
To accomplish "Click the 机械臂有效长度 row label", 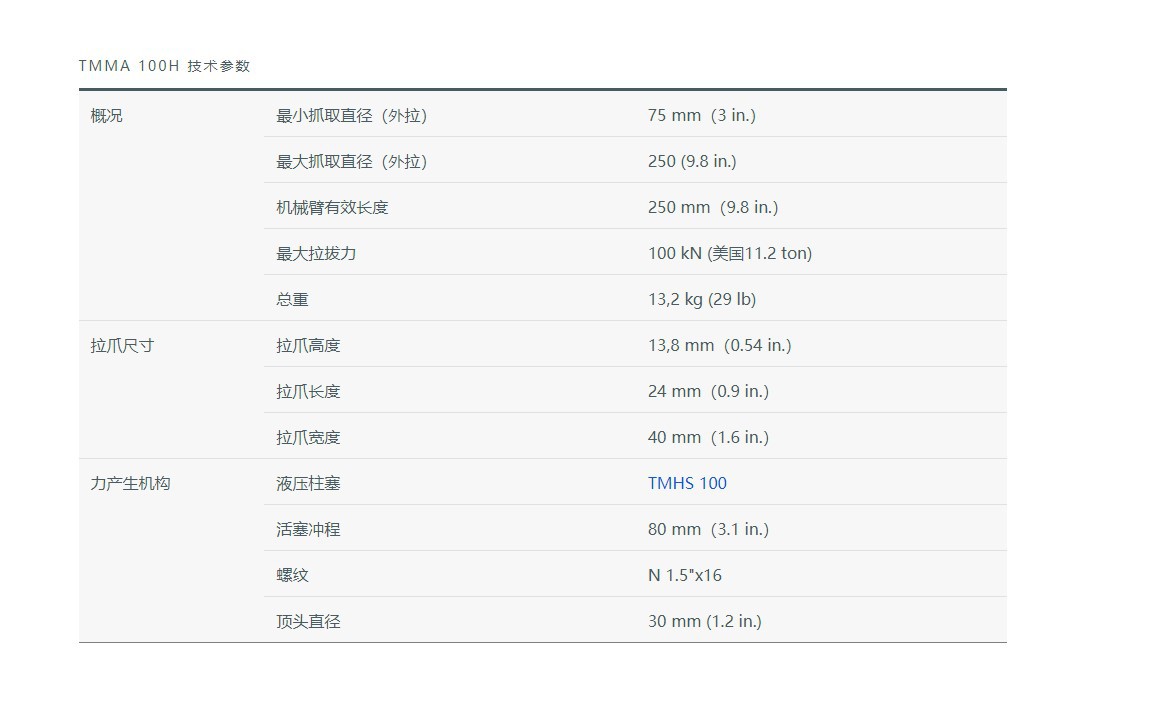I will pos(332,207).
